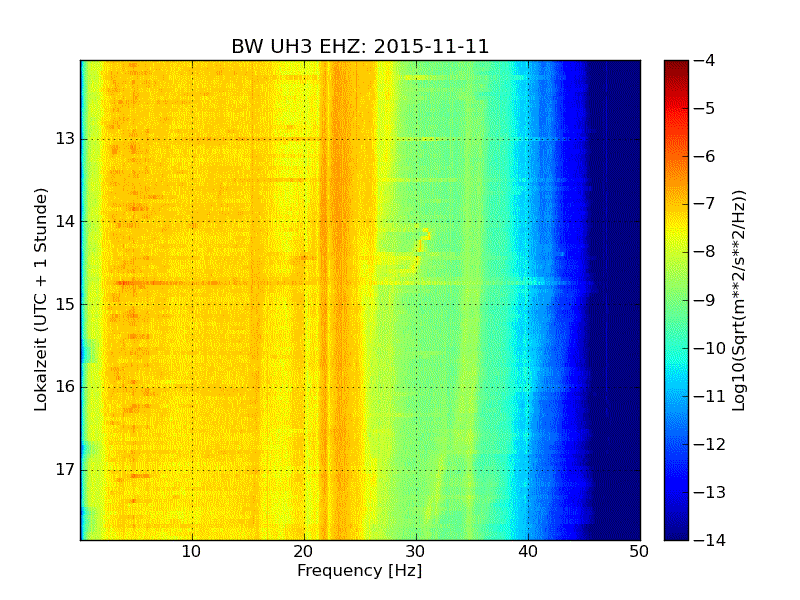Click the colorbar tick label '−4'
The image size is (800, 600).
tap(705, 60)
